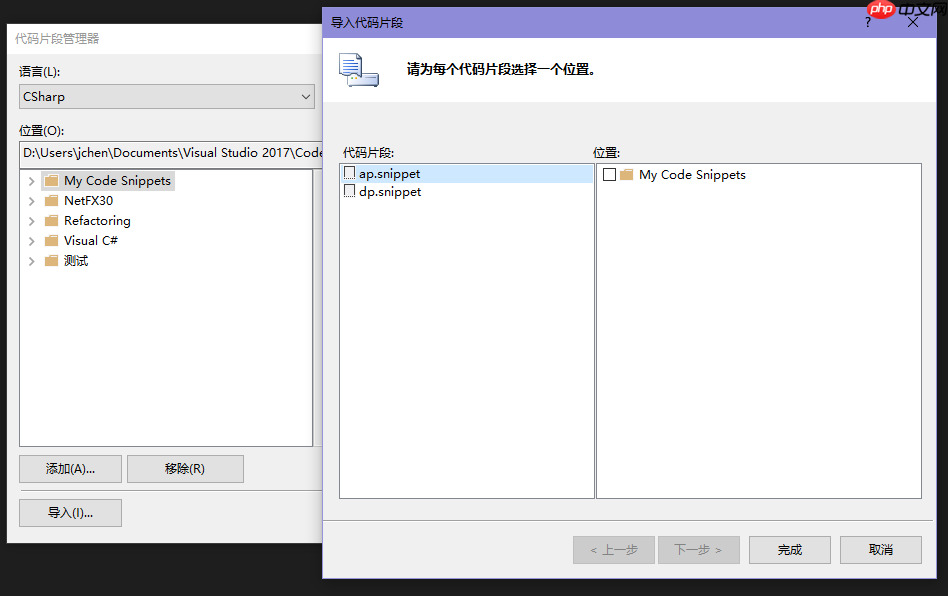
Task: Check the dp.snippet checkbox
Action: click(x=351, y=191)
